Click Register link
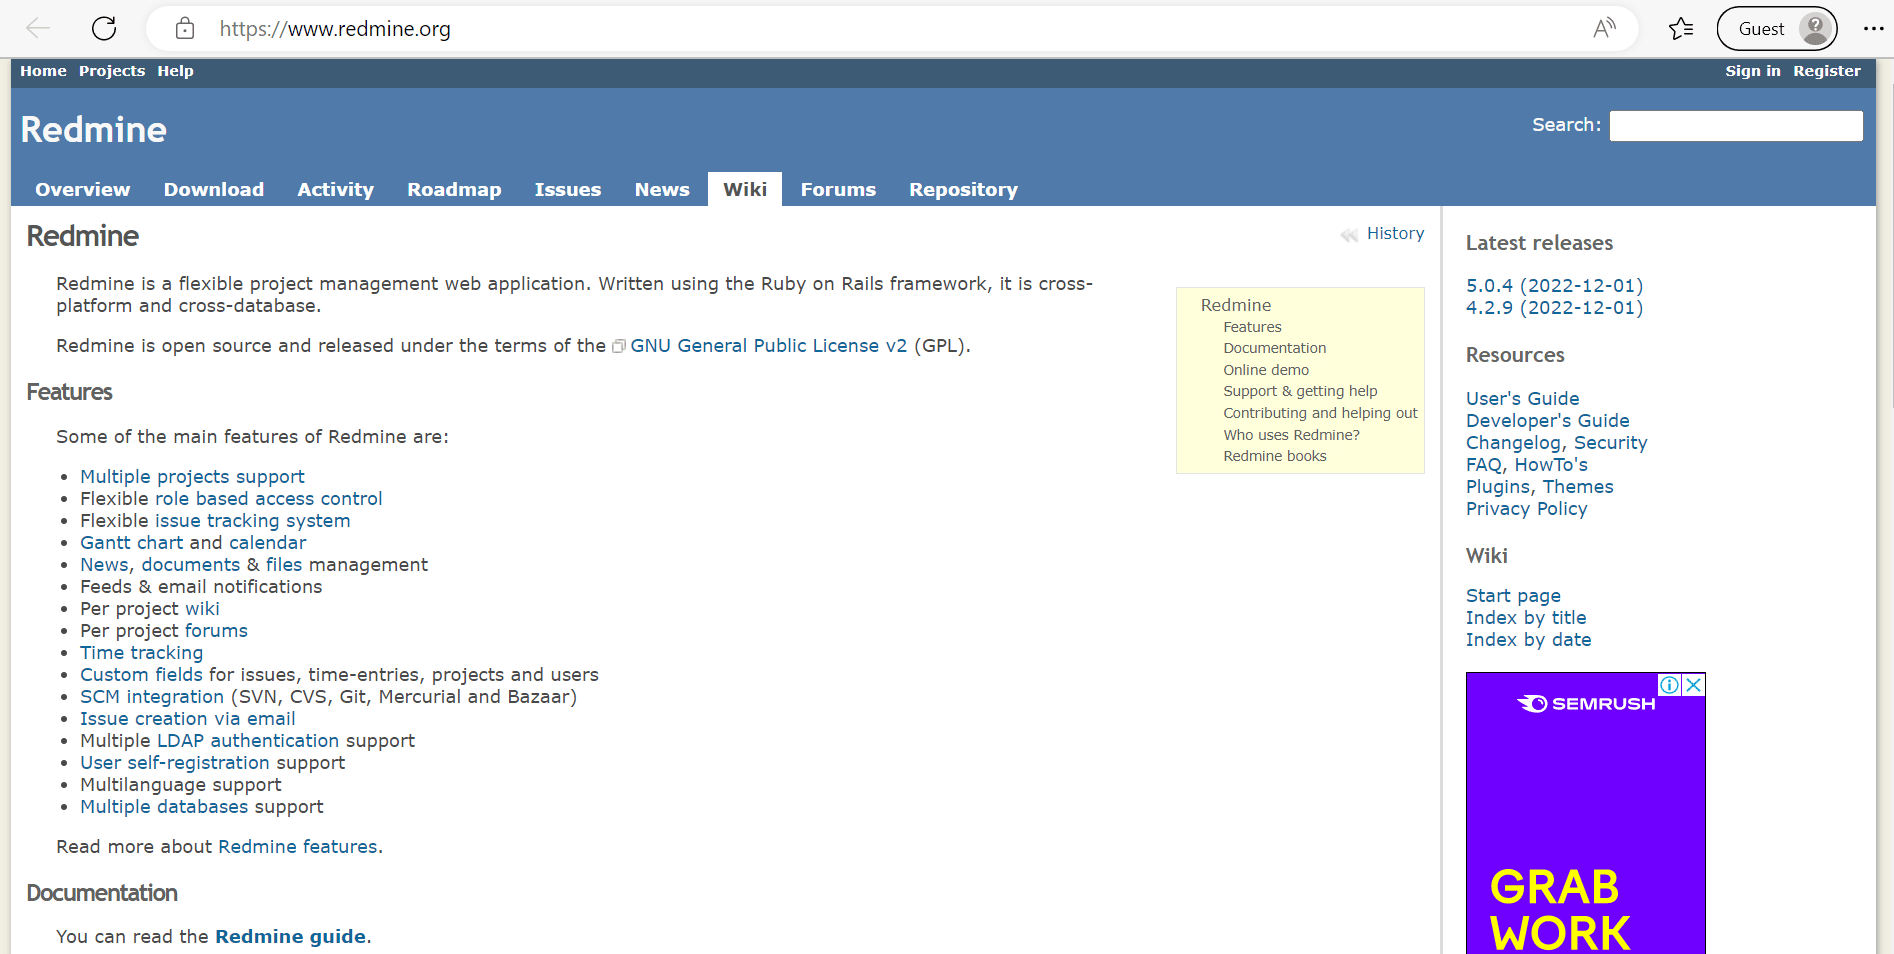 [1827, 71]
